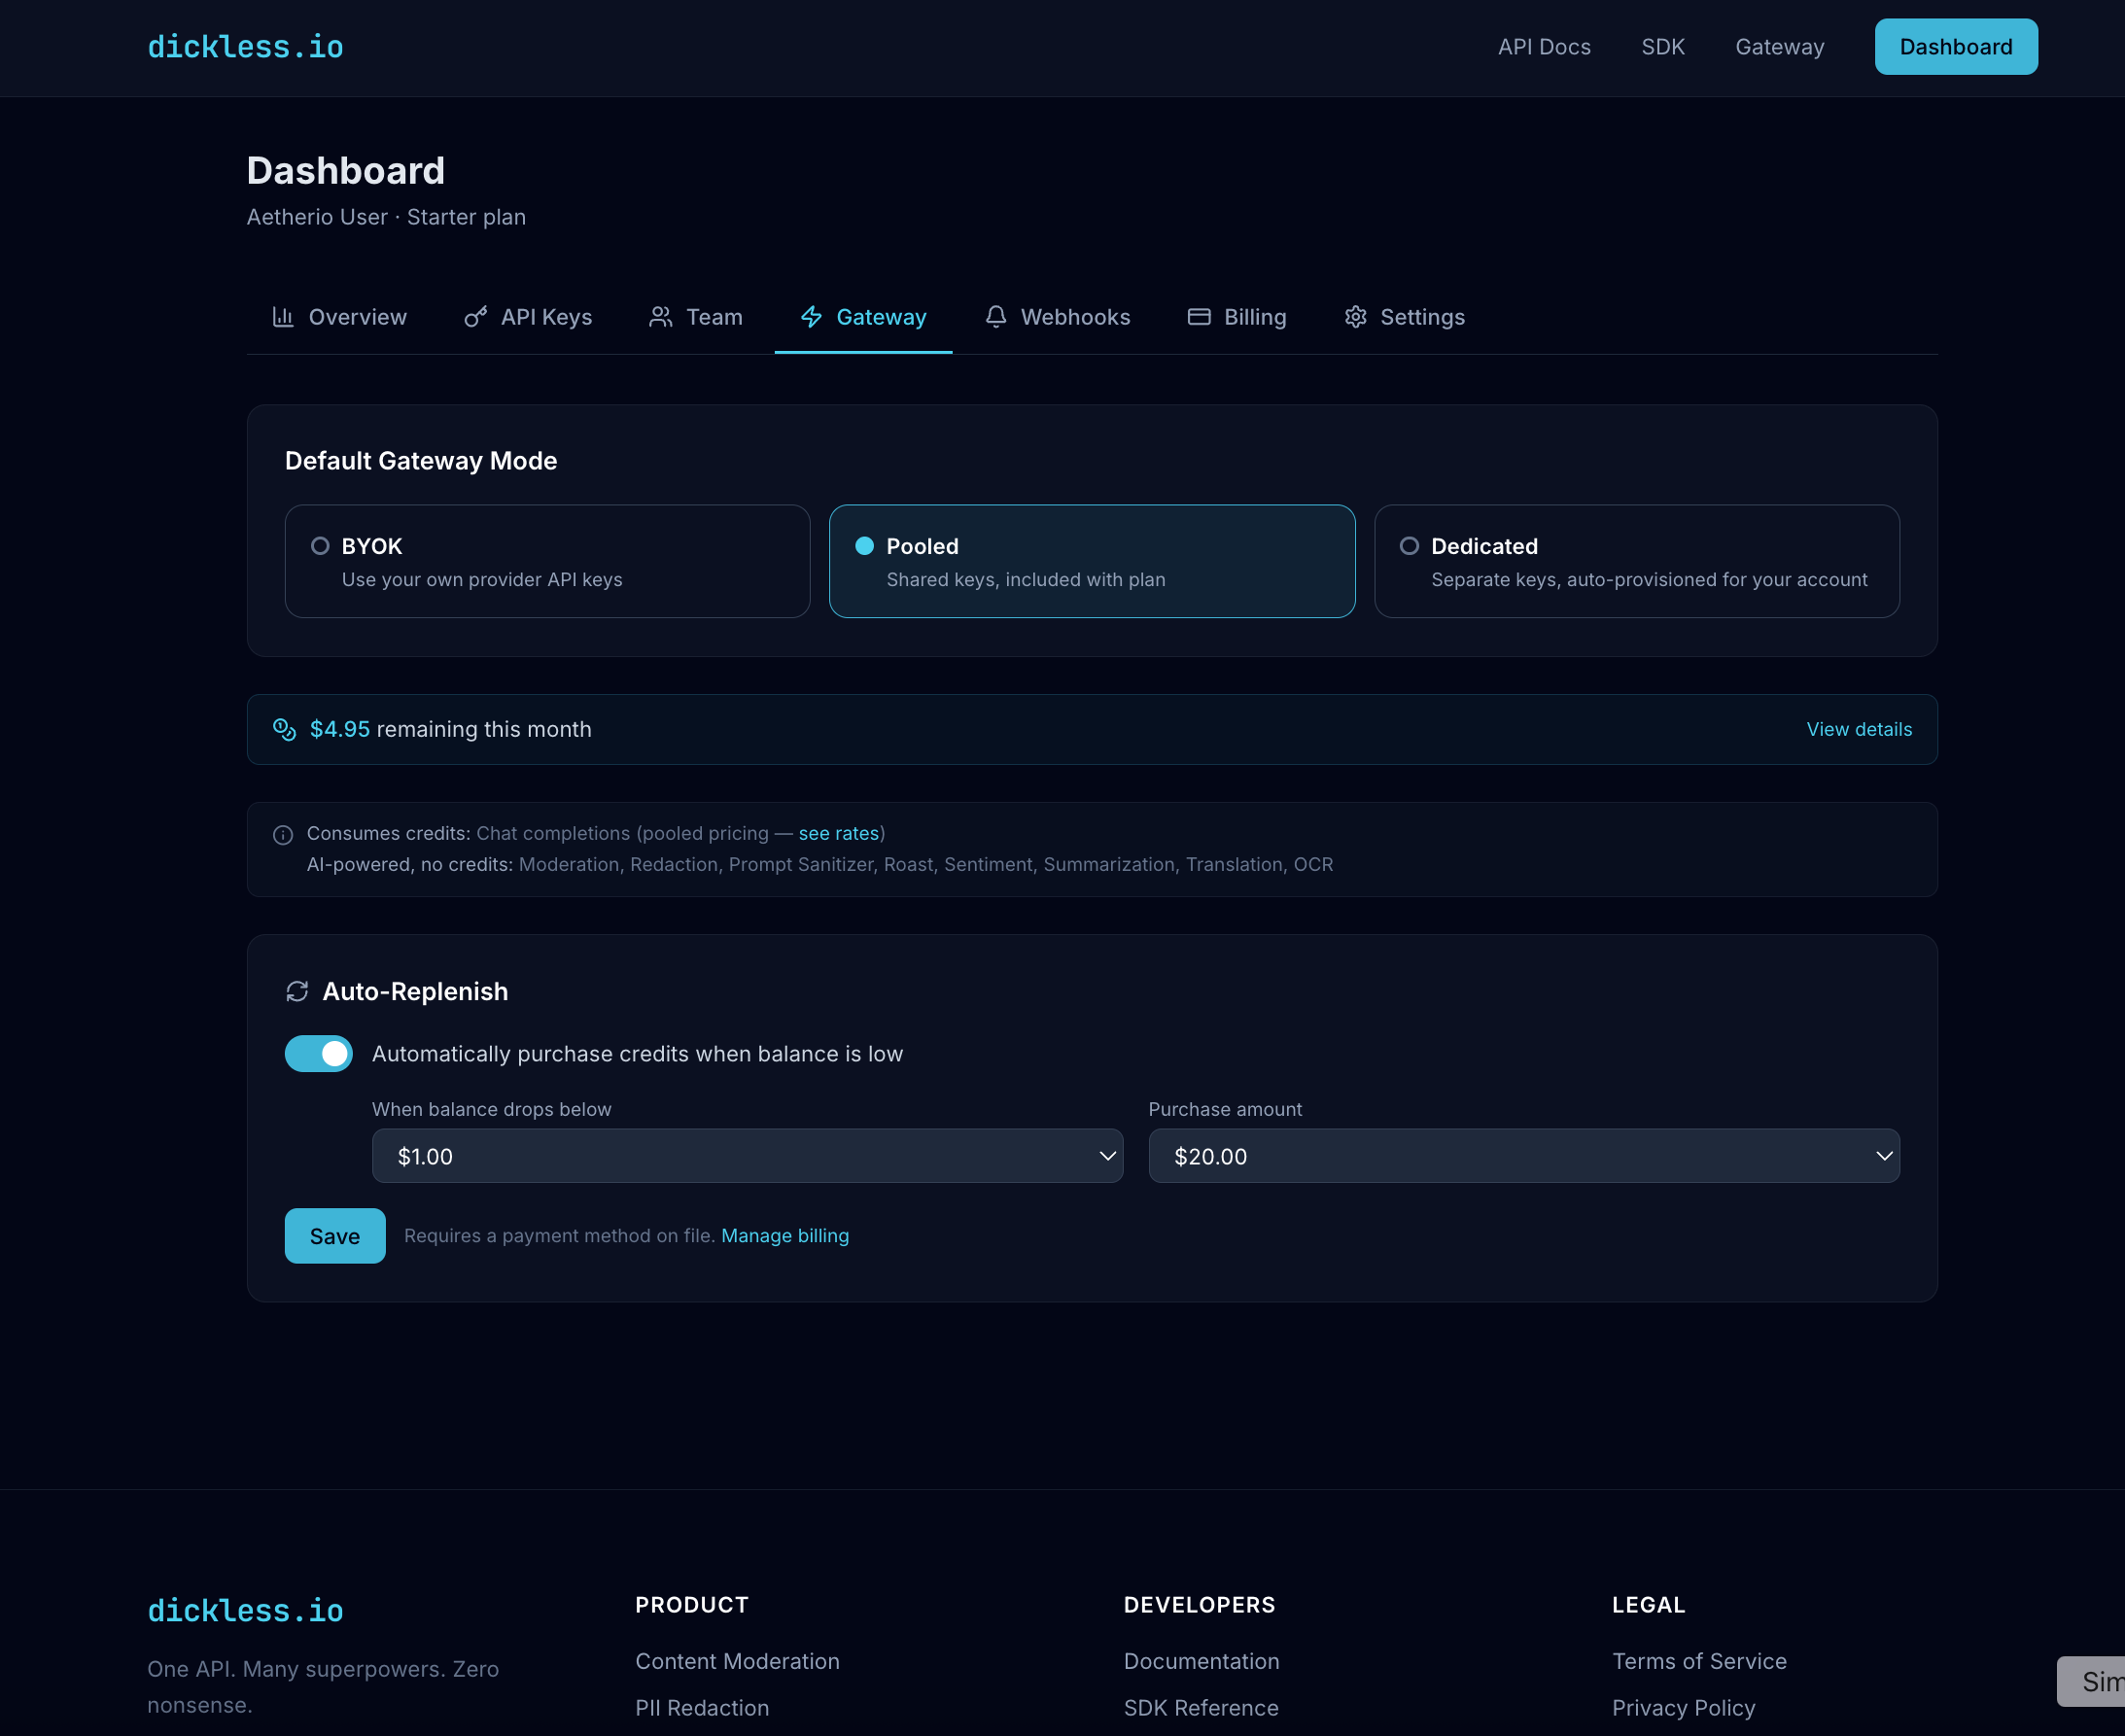The image size is (2125, 1736).
Task: Open API Docs from the navigation bar
Action: tap(1544, 46)
